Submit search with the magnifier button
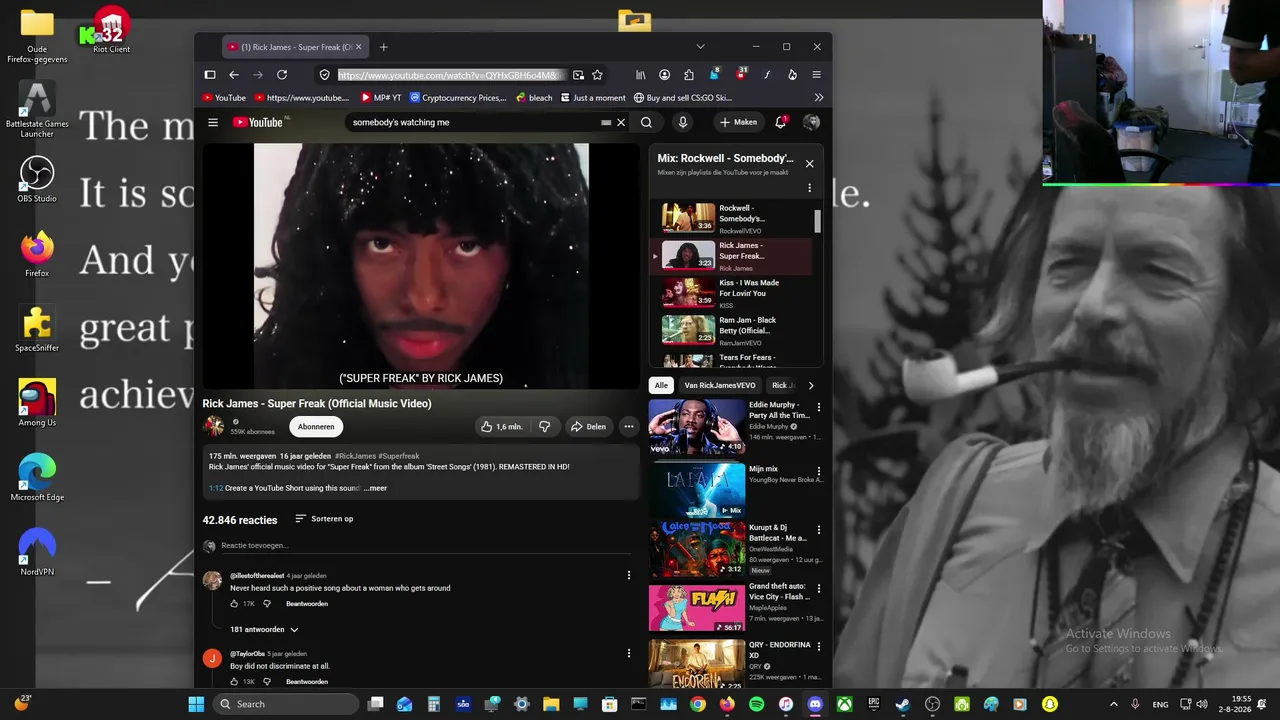 click(x=646, y=122)
